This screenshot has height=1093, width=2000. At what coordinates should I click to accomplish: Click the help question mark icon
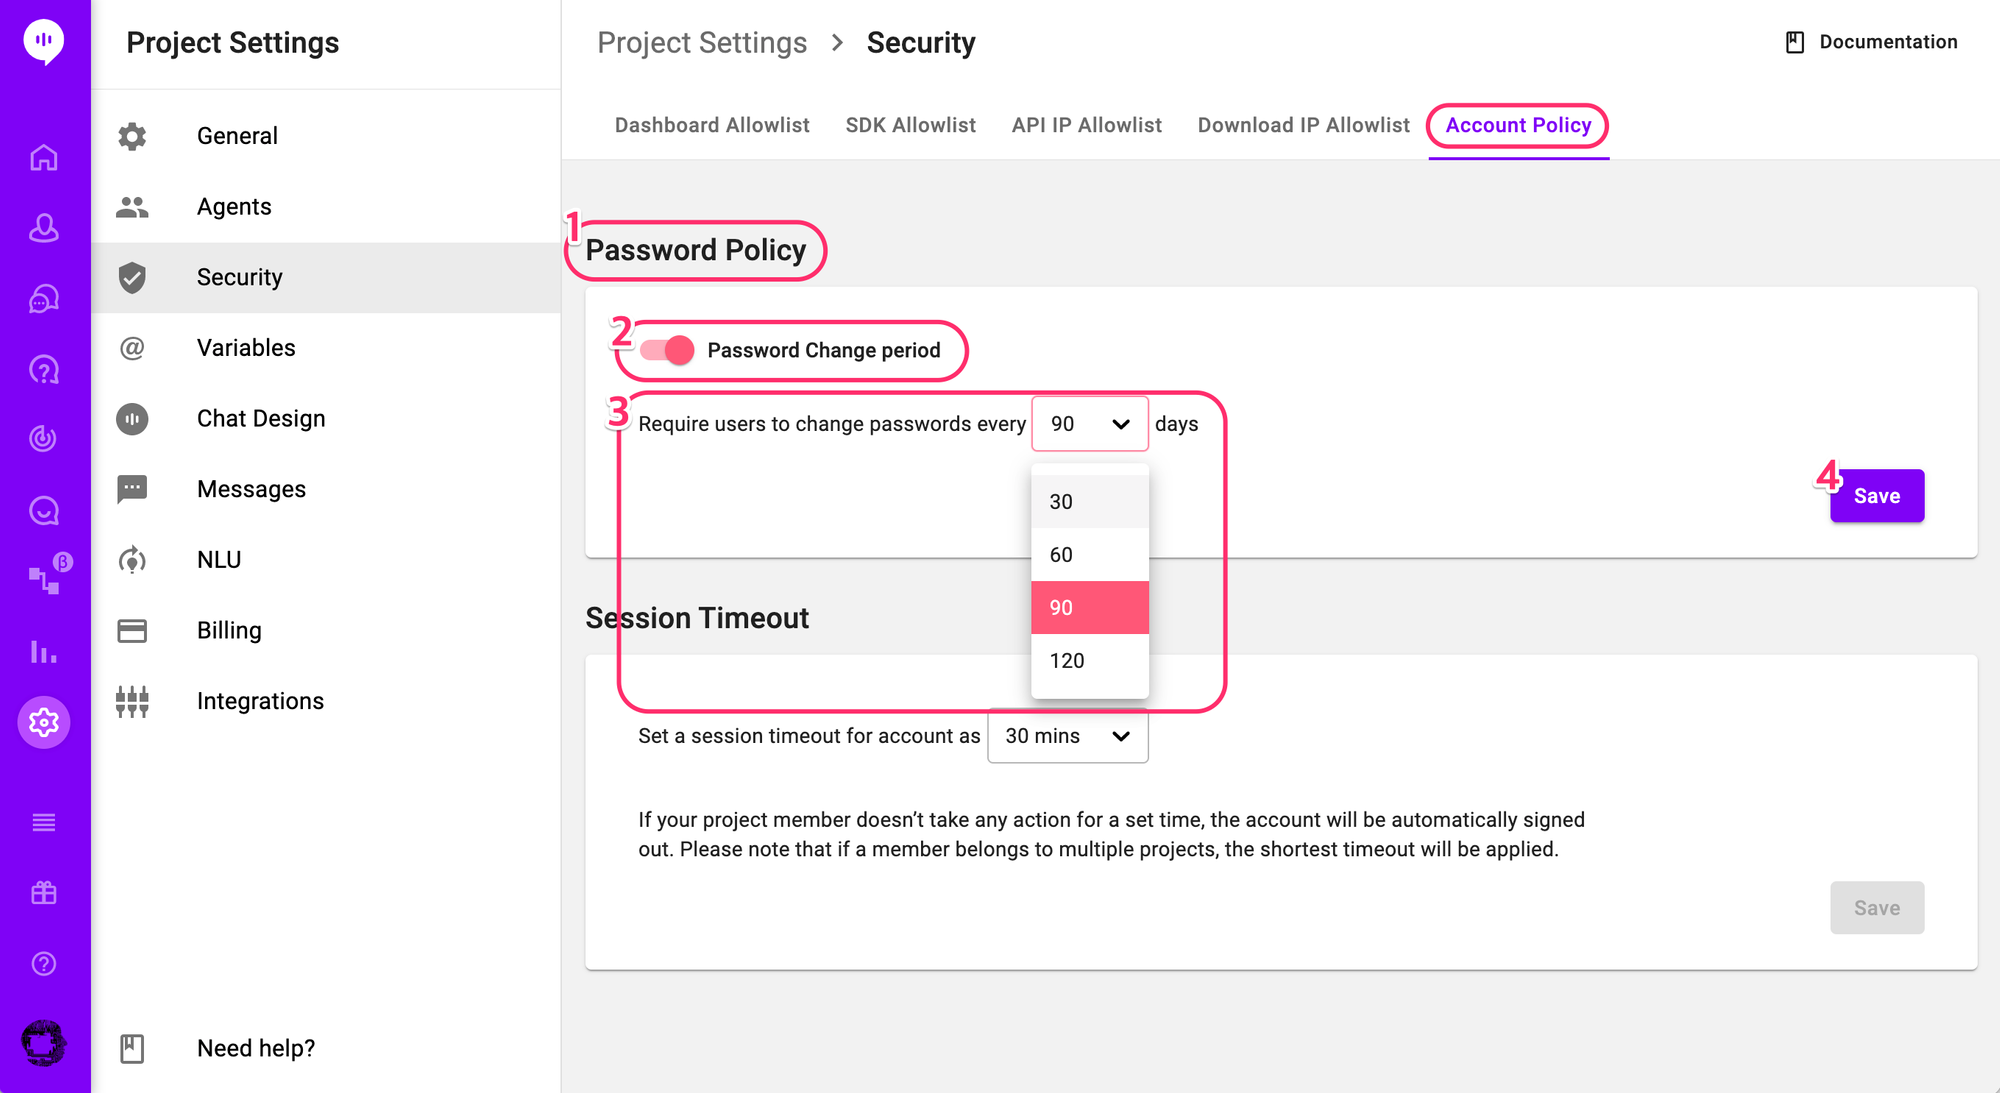(44, 964)
